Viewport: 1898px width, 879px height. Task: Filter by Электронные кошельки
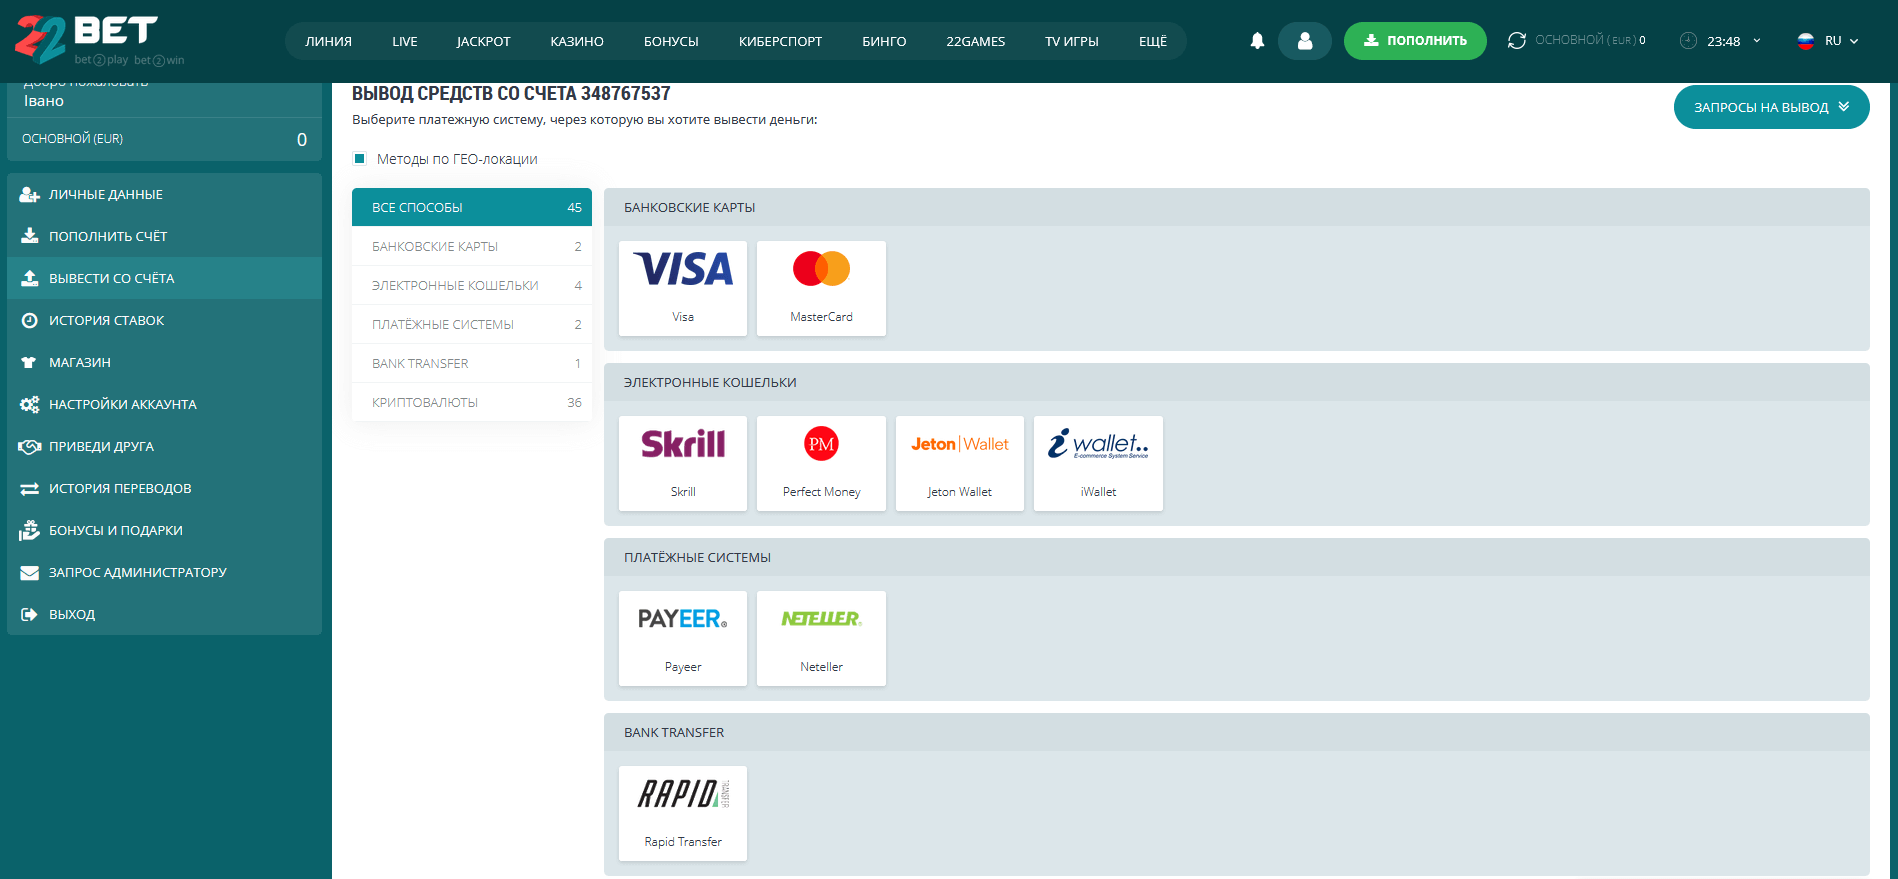pyautogui.click(x=472, y=285)
